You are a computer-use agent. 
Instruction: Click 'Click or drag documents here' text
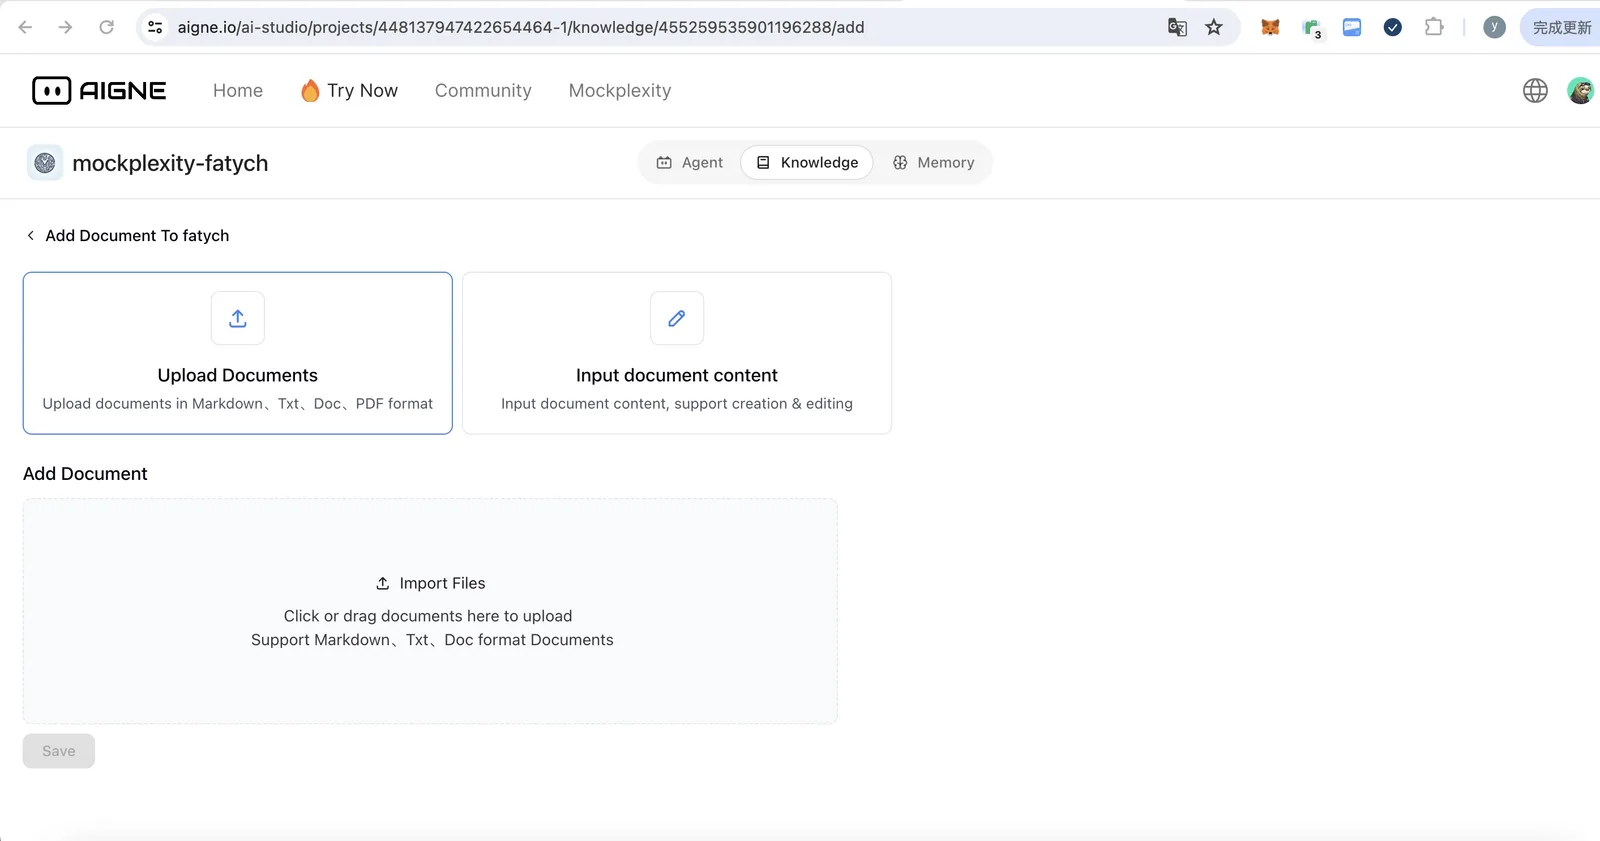(x=428, y=616)
